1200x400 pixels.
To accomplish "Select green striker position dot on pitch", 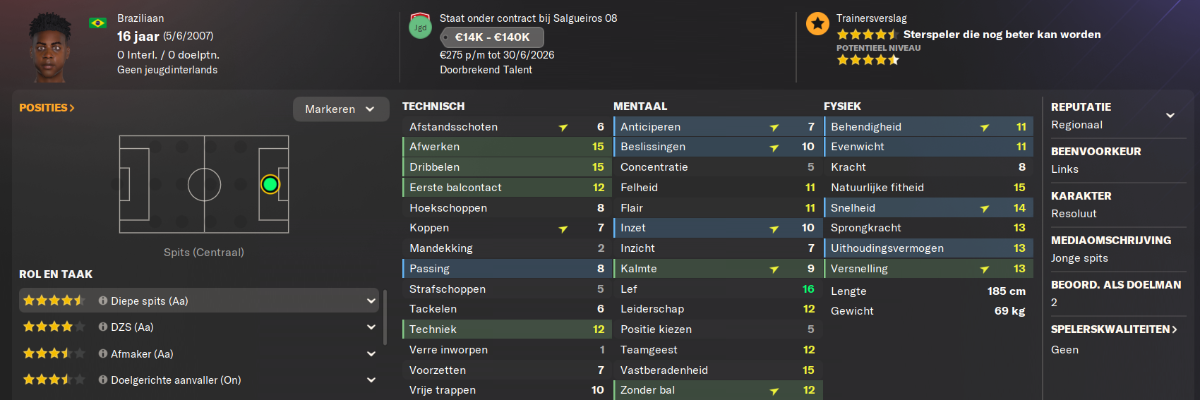I will pos(269,184).
